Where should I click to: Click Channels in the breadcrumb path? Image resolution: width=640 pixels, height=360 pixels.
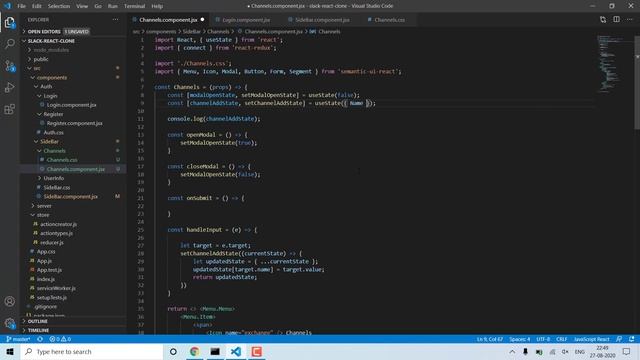click(218, 31)
